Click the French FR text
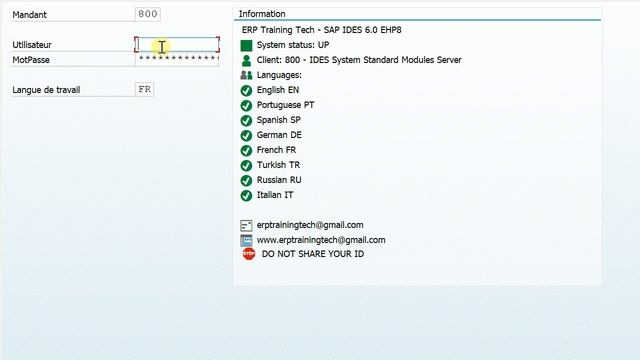This screenshot has width=640, height=360. [276, 150]
